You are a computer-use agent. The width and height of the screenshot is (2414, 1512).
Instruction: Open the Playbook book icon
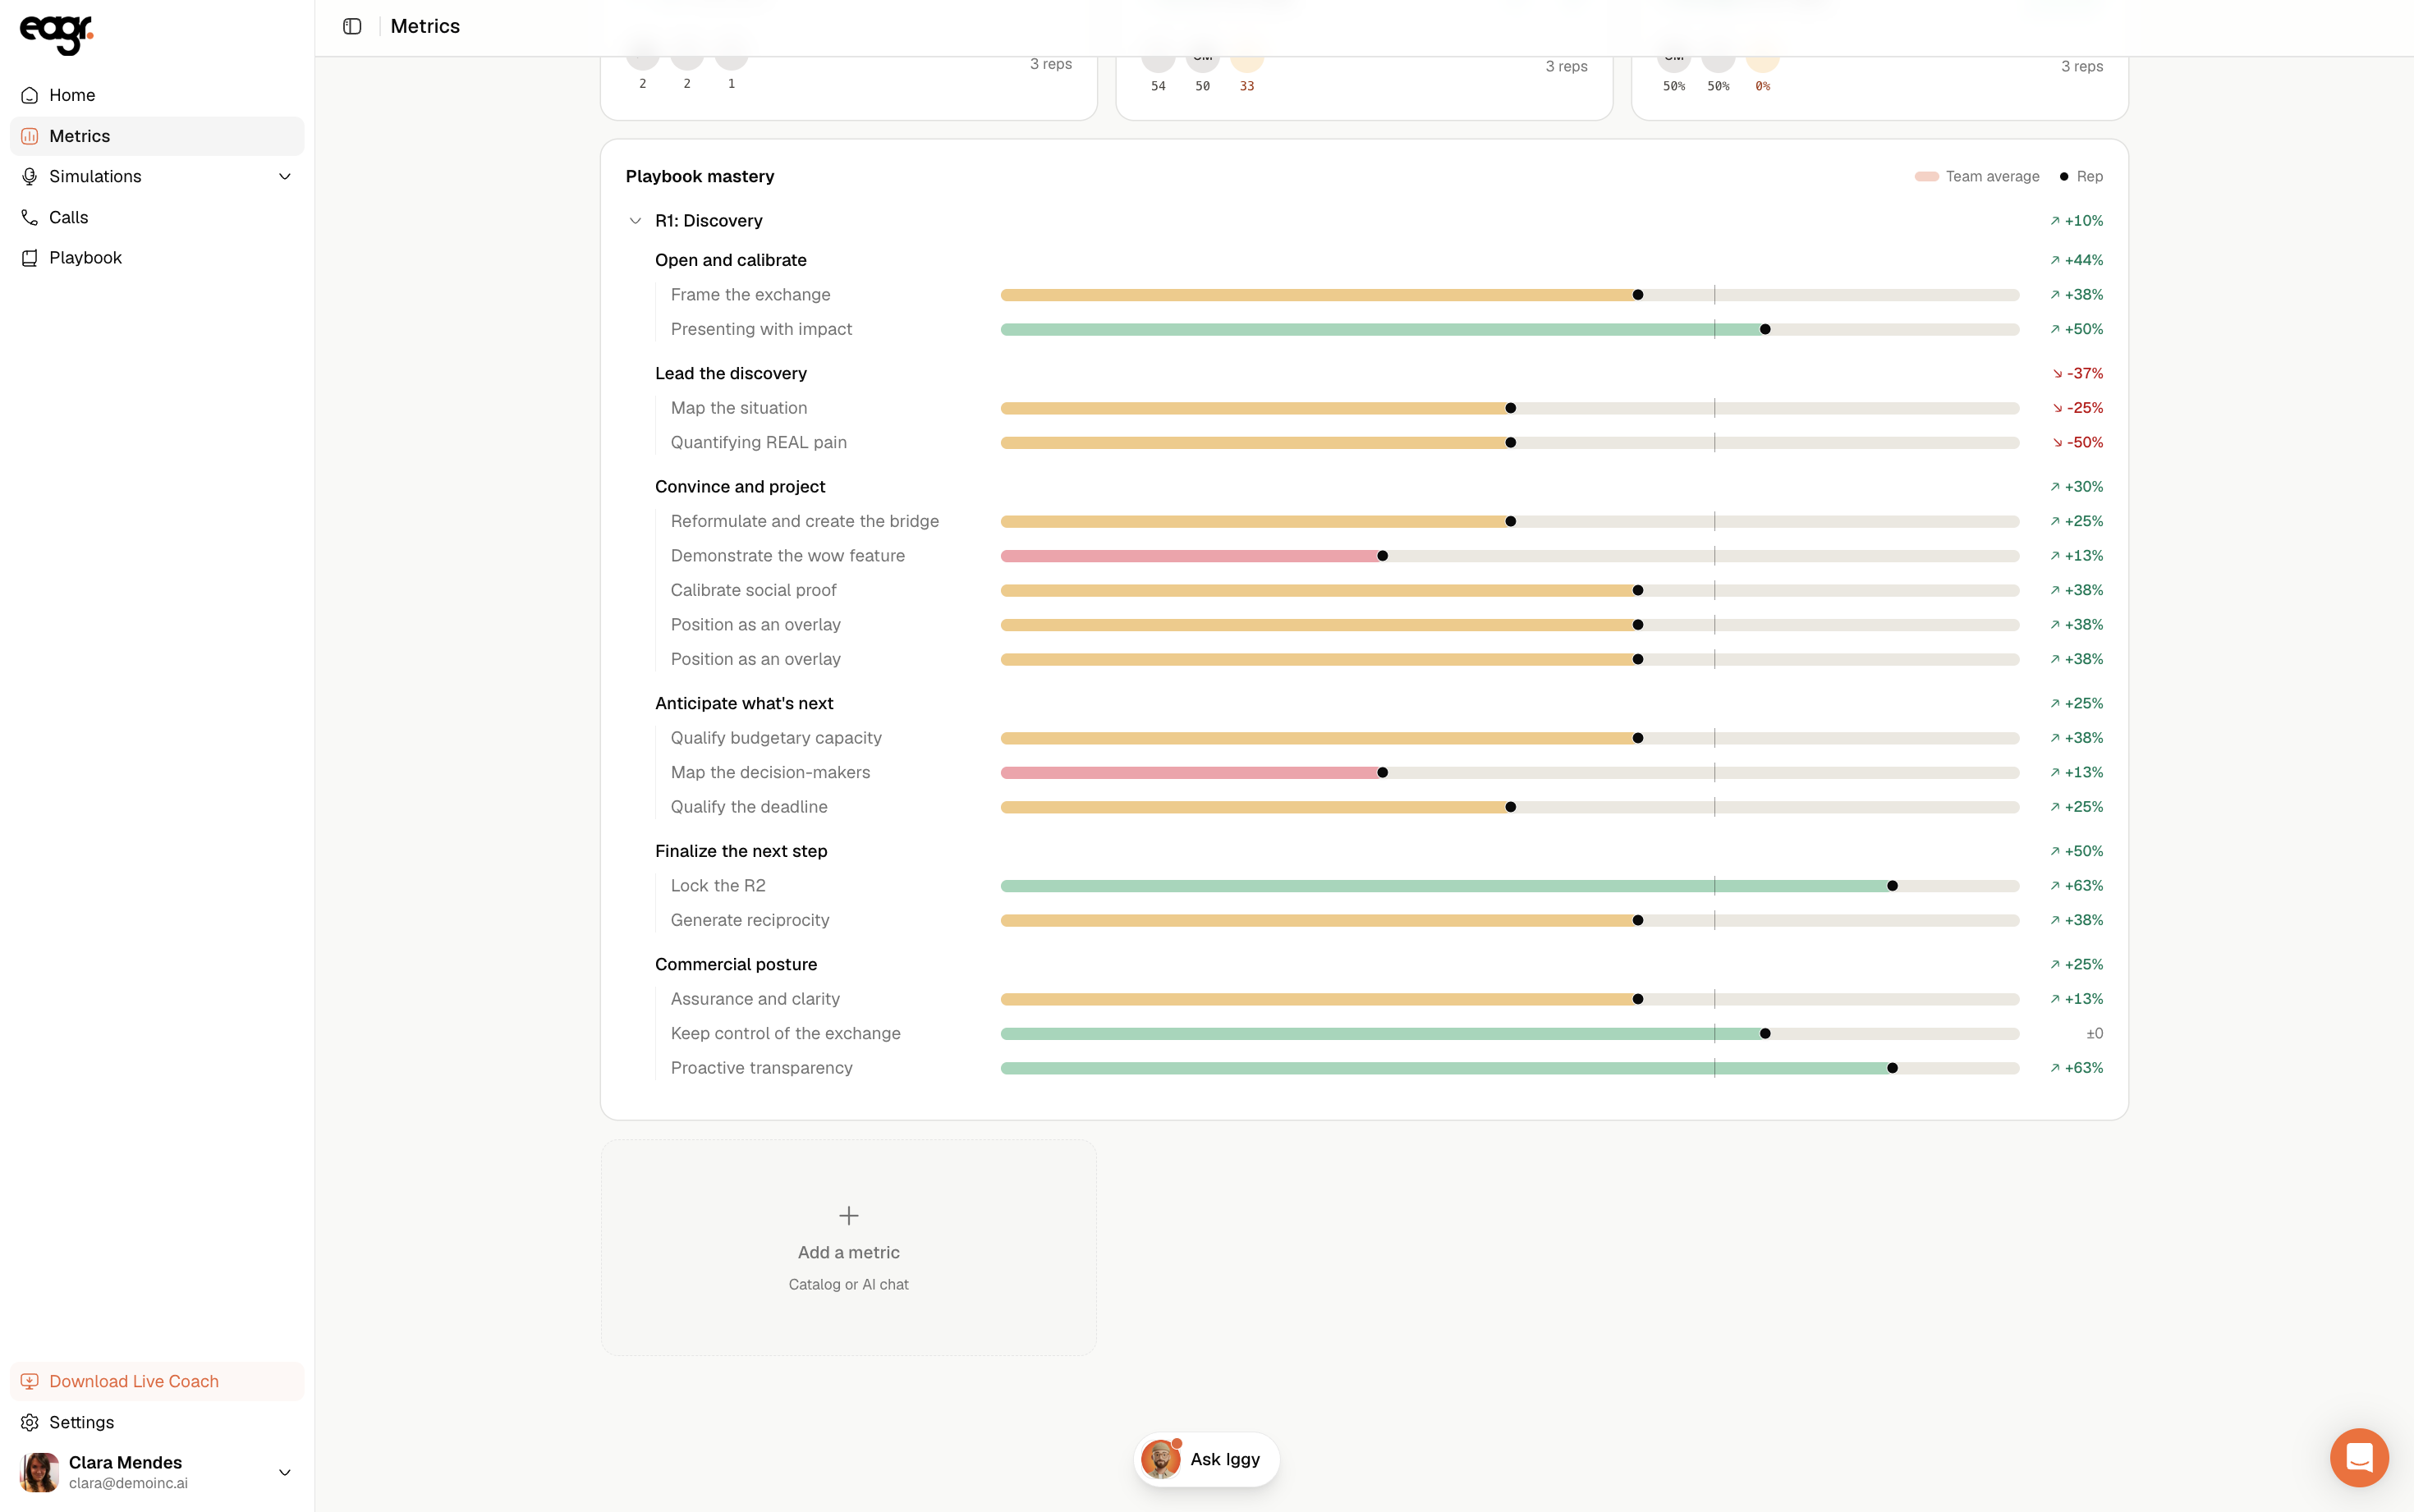[x=30, y=258]
